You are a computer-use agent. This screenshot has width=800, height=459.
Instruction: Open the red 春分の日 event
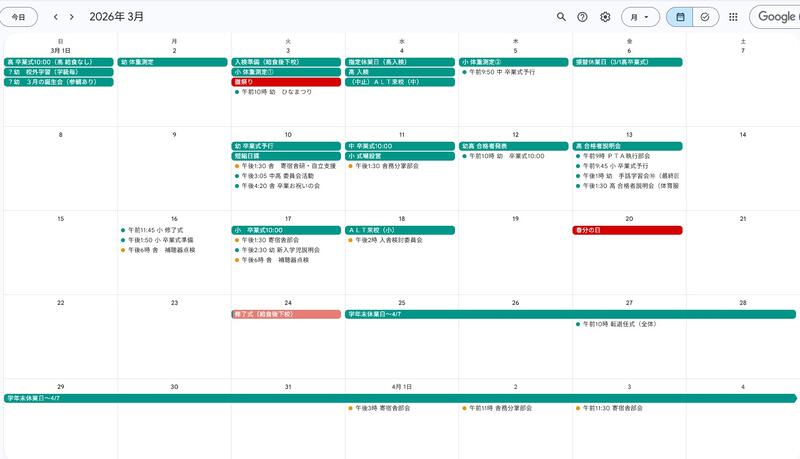tap(627, 230)
